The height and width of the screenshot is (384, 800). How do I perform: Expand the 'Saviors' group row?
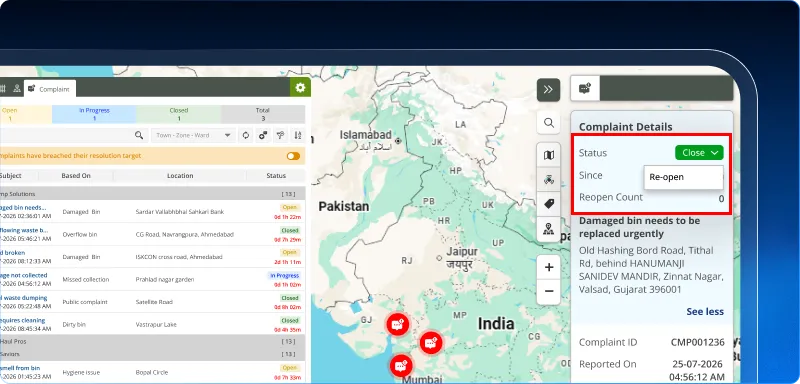(153, 354)
